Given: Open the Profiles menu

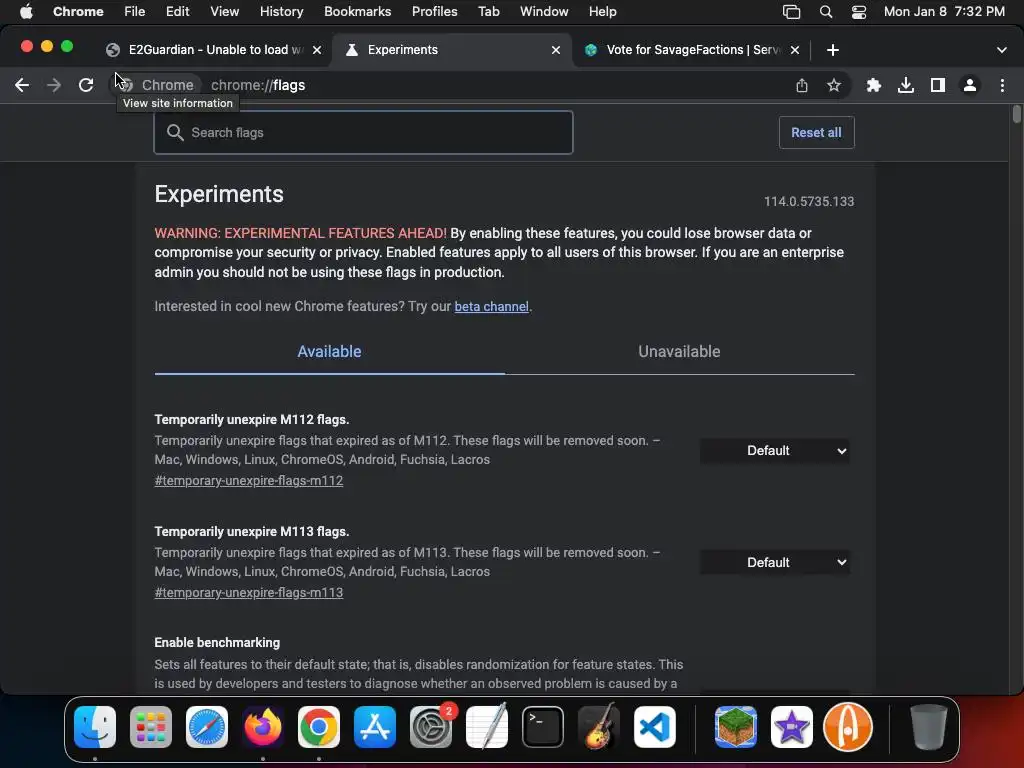Looking at the screenshot, I should tap(434, 12).
